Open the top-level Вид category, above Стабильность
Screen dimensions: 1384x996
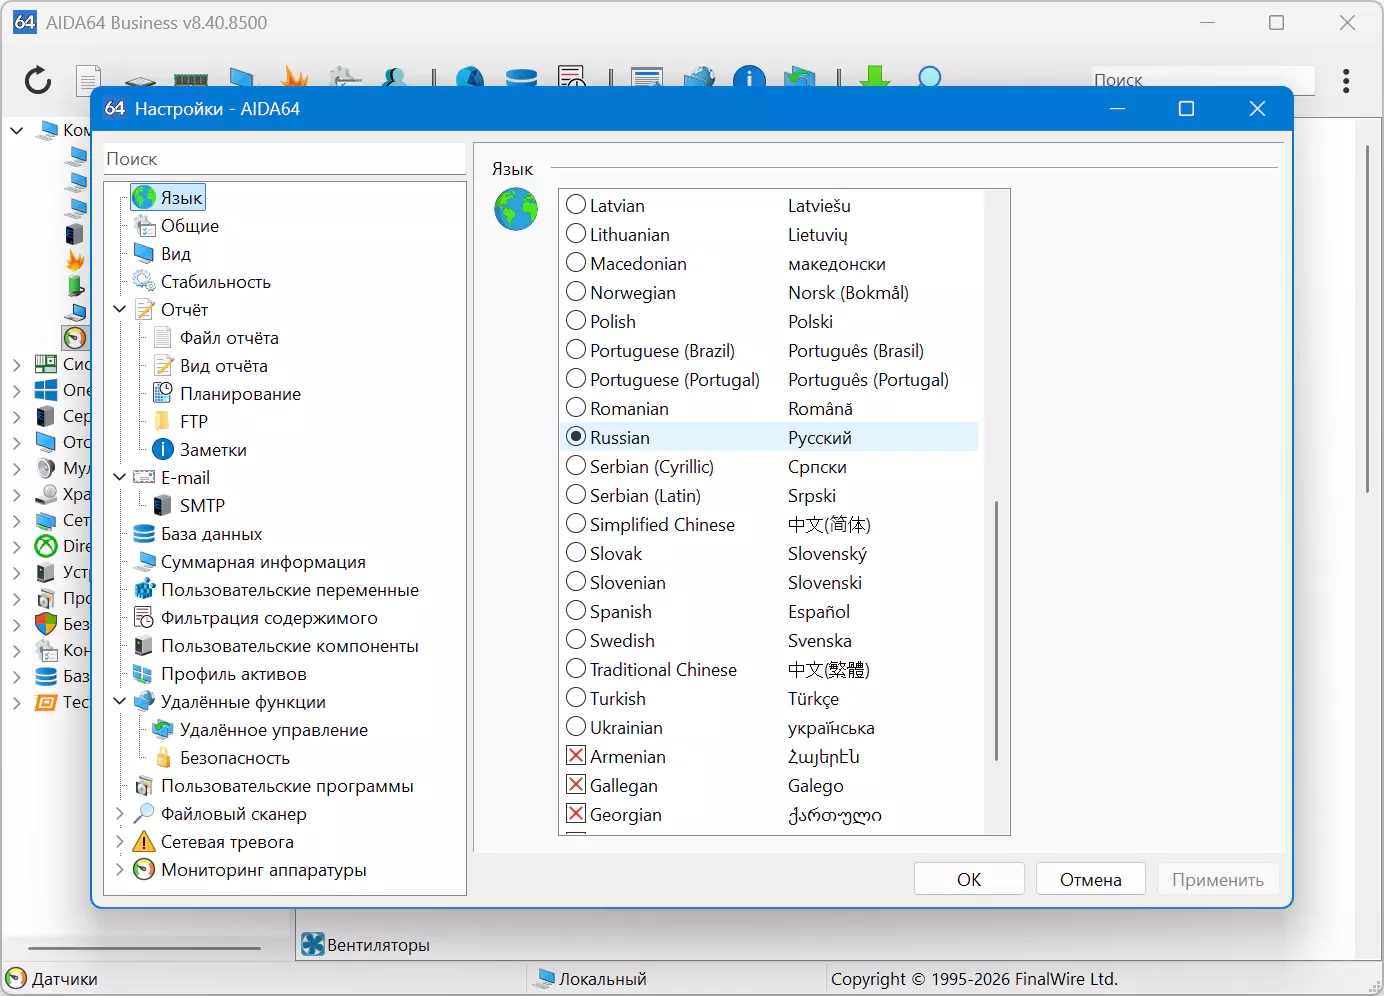click(162, 254)
